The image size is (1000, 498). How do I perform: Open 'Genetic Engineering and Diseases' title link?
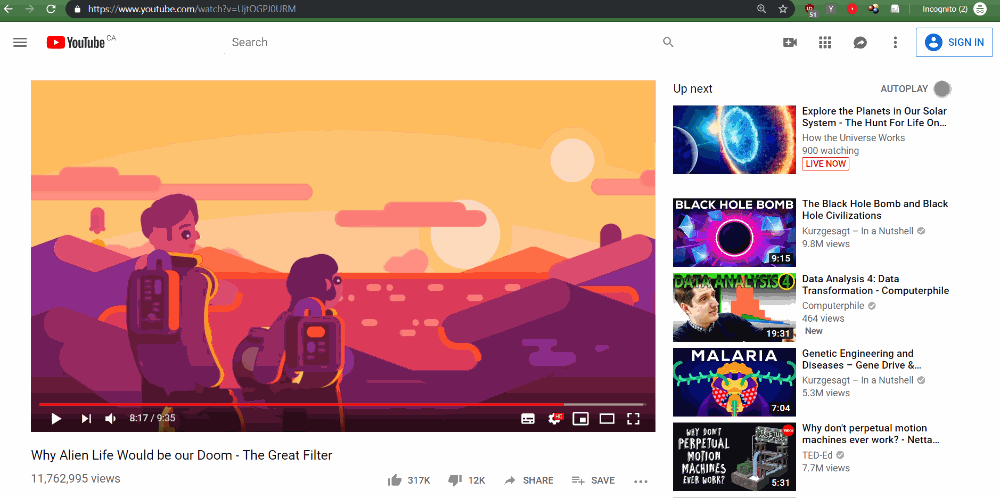pos(862,359)
